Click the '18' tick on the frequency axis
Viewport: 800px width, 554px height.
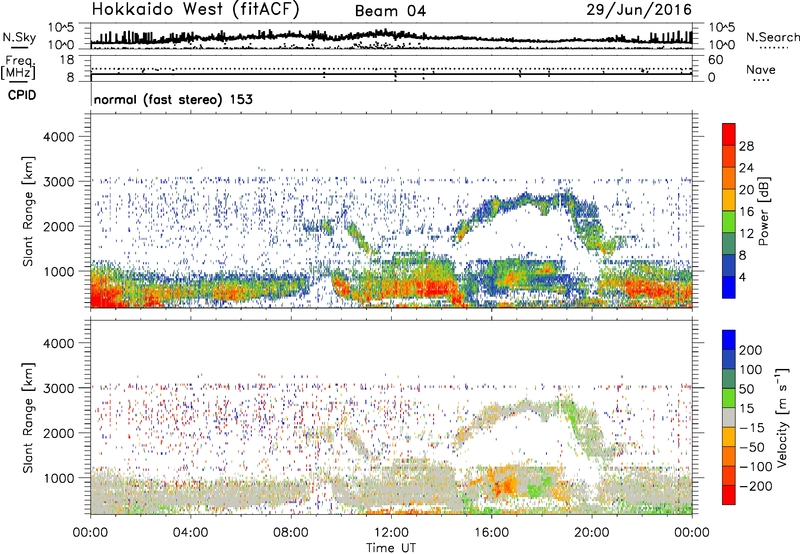tap(67, 60)
